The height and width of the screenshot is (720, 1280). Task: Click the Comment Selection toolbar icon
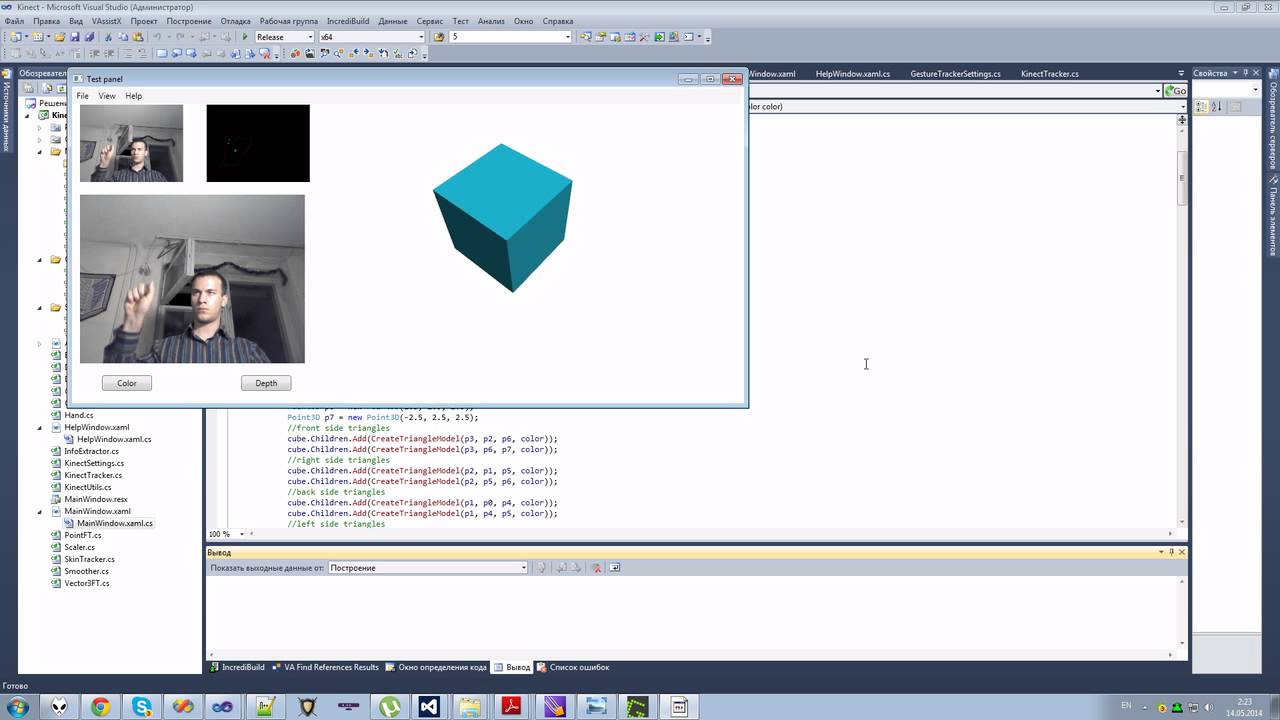point(127,53)
